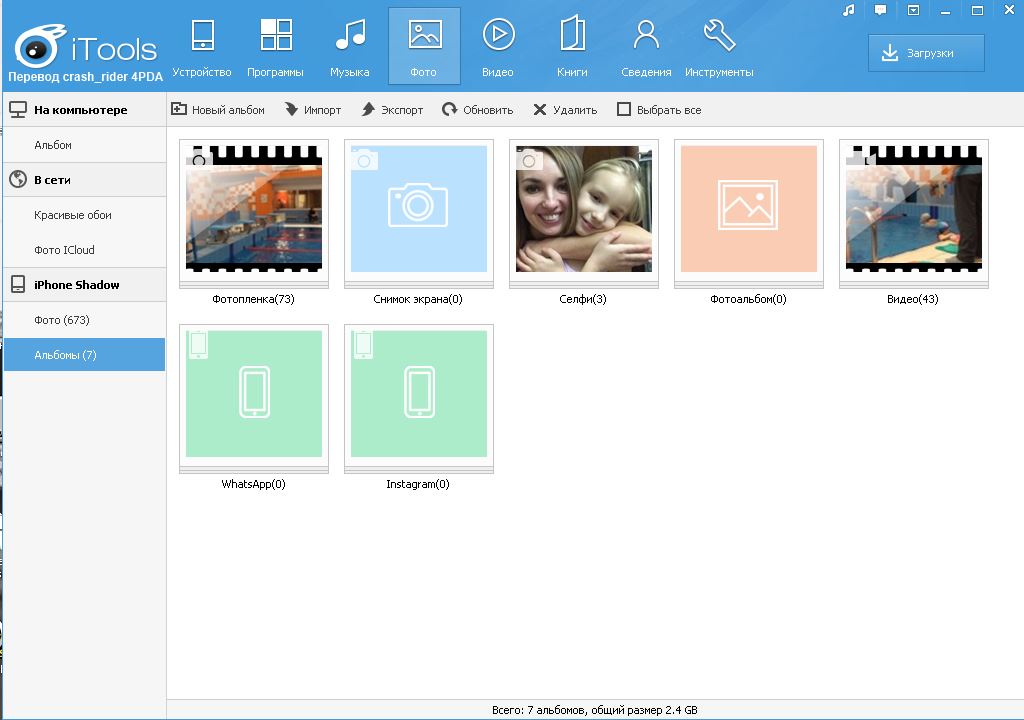
Task: Click the Новый альбом toolbar button
Action: click(218, 110)
